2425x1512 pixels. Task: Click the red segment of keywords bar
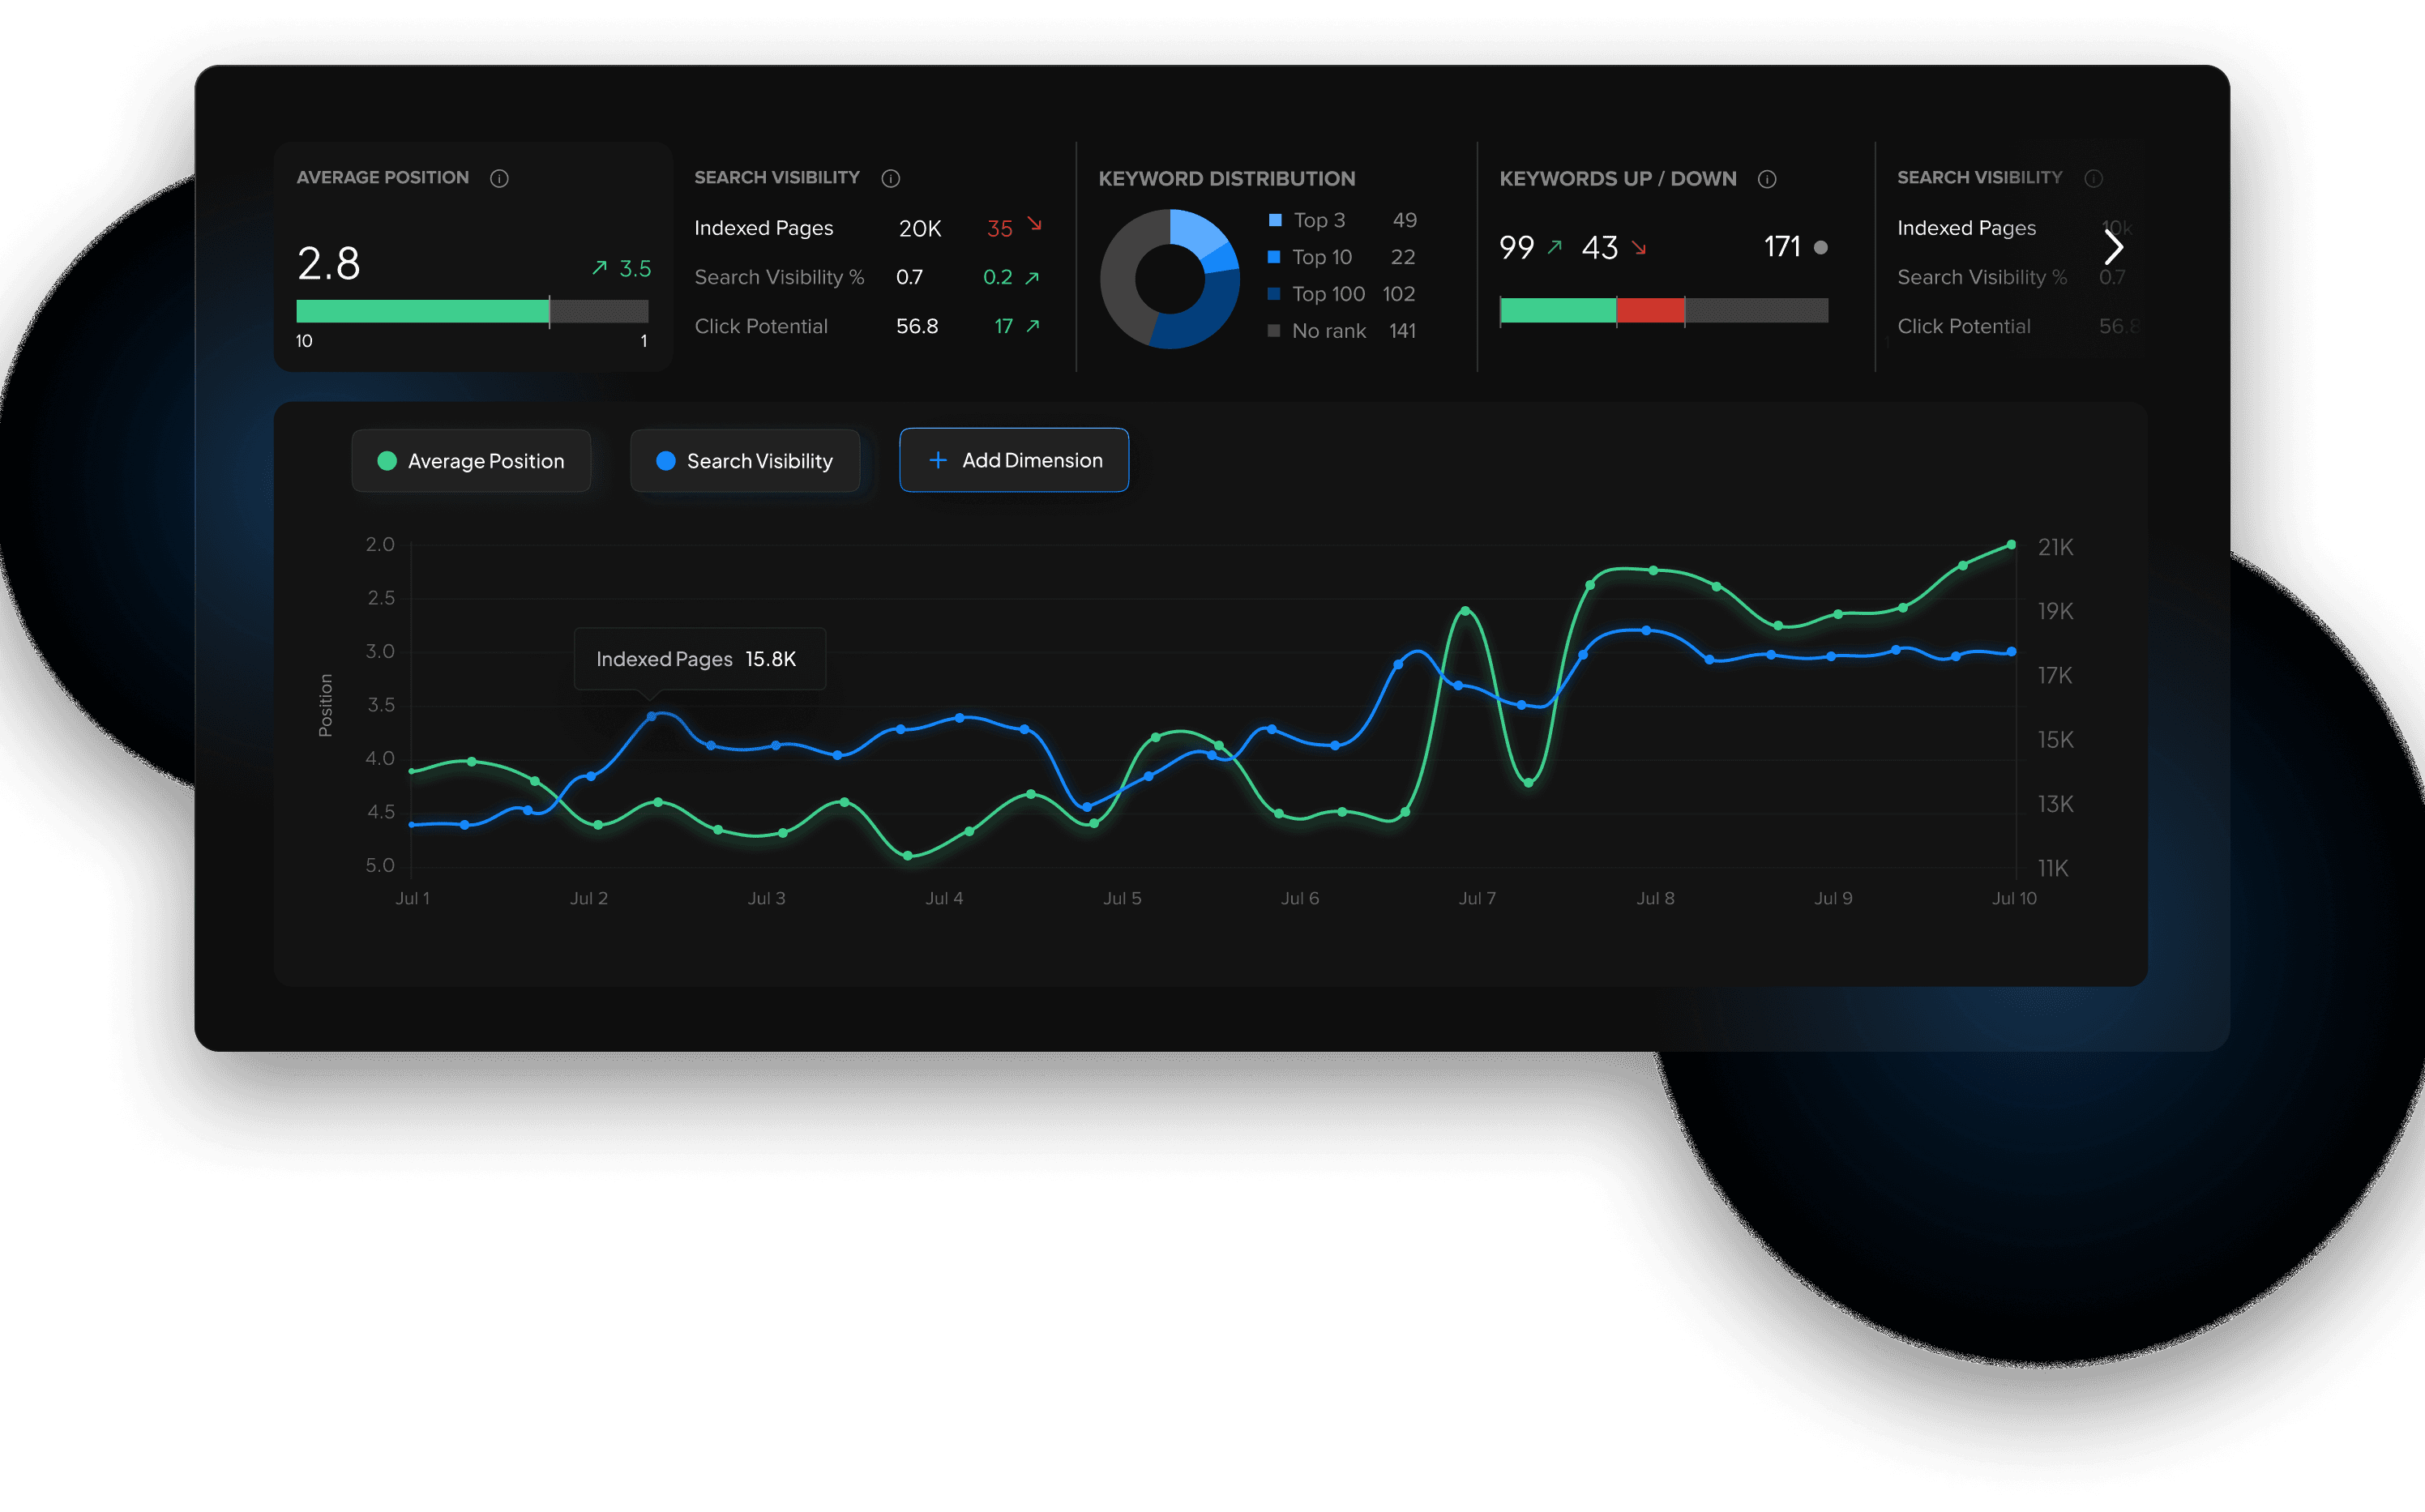pyautogui.click(x=1650, y=311)
